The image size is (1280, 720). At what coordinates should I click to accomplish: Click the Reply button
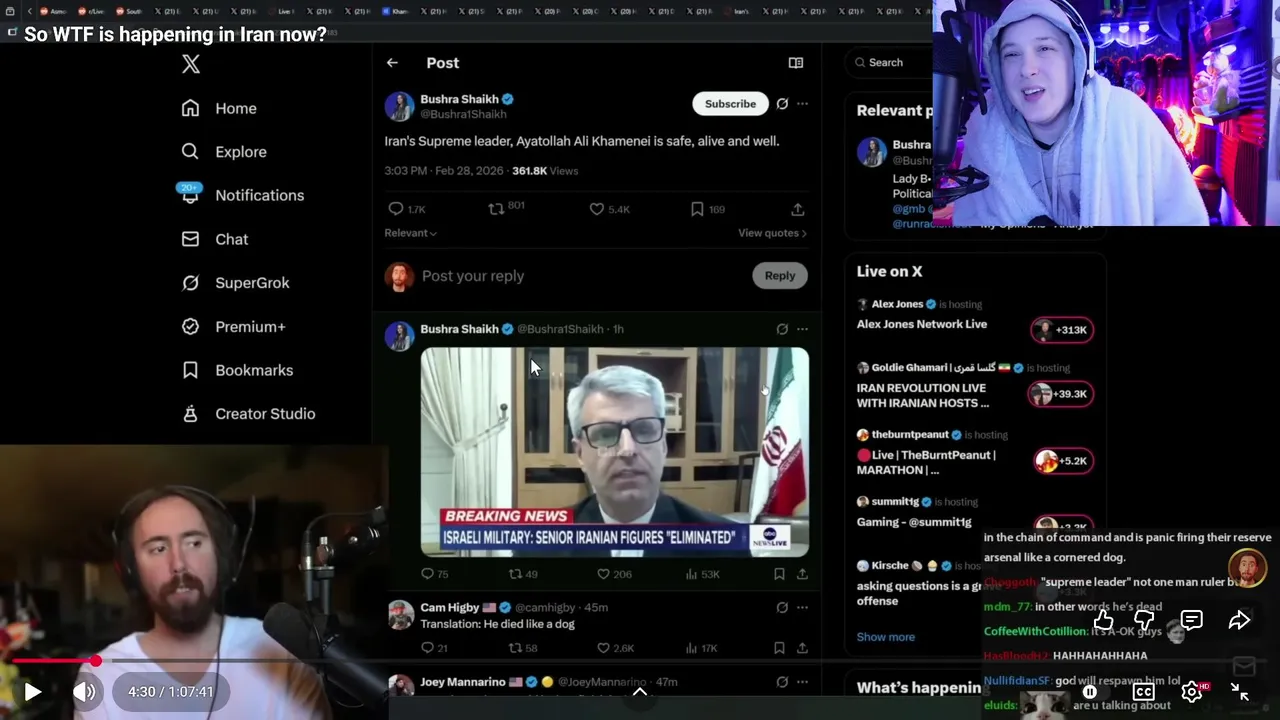point(780,276)
